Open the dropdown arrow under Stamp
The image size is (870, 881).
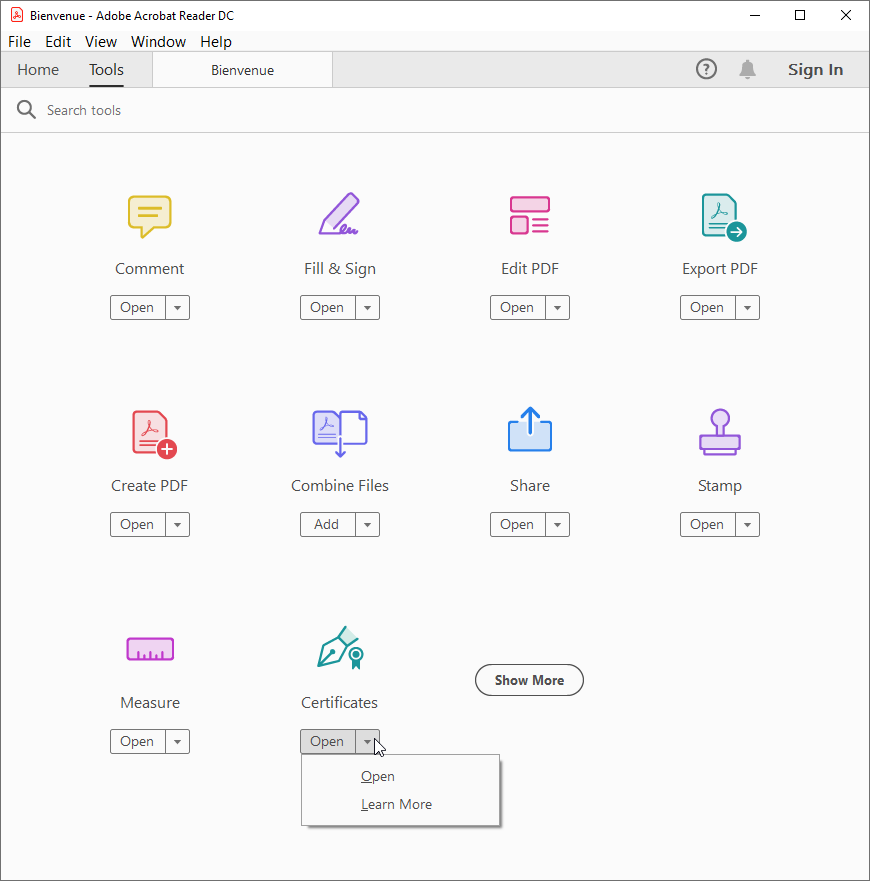pyautogui.click(x=747, y=525)
